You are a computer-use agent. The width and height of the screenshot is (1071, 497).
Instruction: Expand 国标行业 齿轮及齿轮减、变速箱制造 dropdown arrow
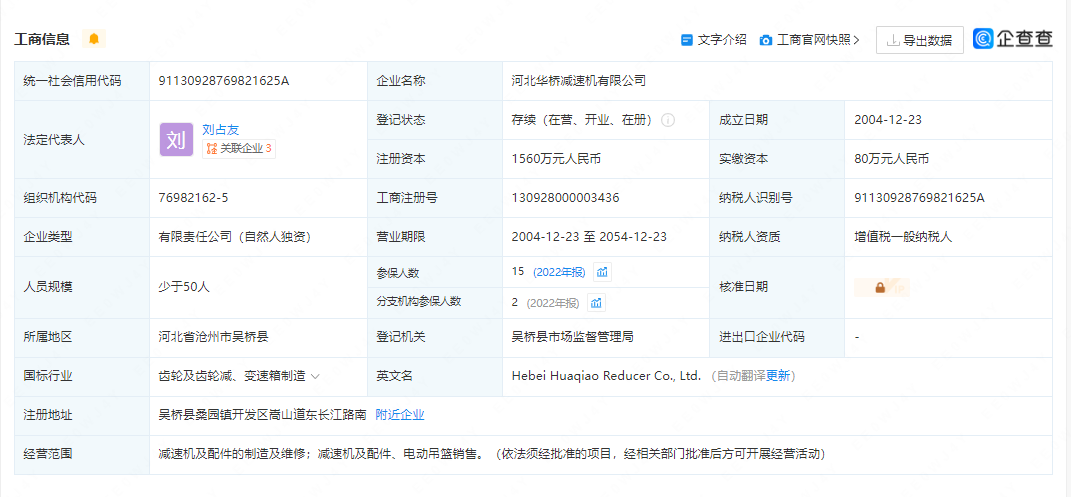tap(316, 375)
